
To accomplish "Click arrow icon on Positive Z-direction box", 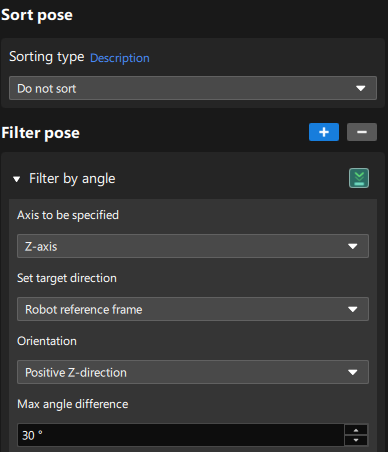I will point(352,372).
